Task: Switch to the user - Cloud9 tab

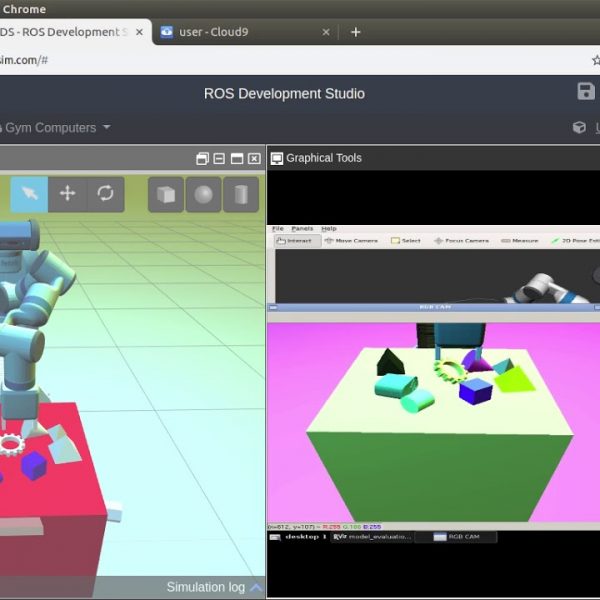Action: click(x=243, y=32)
